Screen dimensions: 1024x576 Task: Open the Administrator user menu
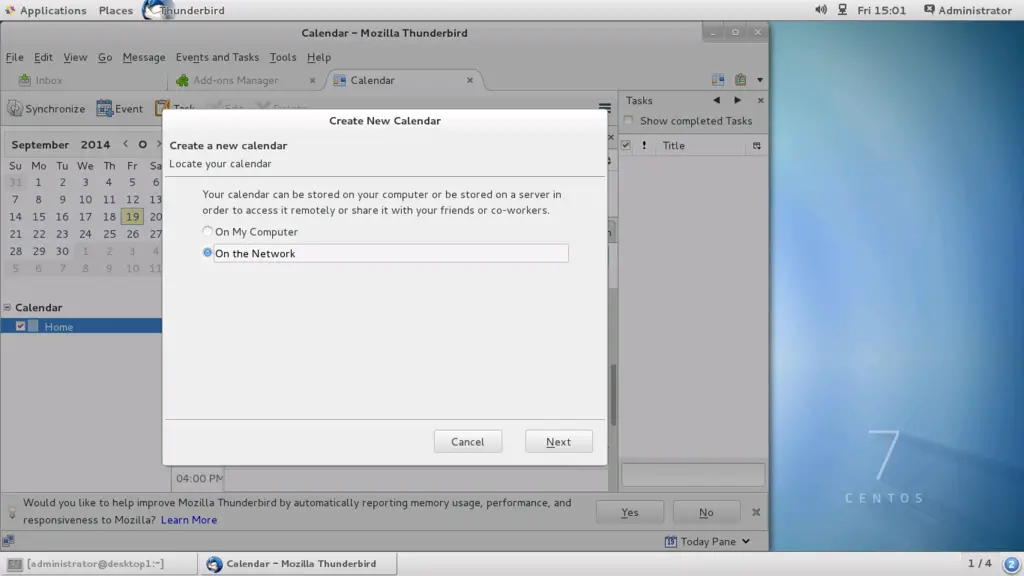click(x=968, y=10)
